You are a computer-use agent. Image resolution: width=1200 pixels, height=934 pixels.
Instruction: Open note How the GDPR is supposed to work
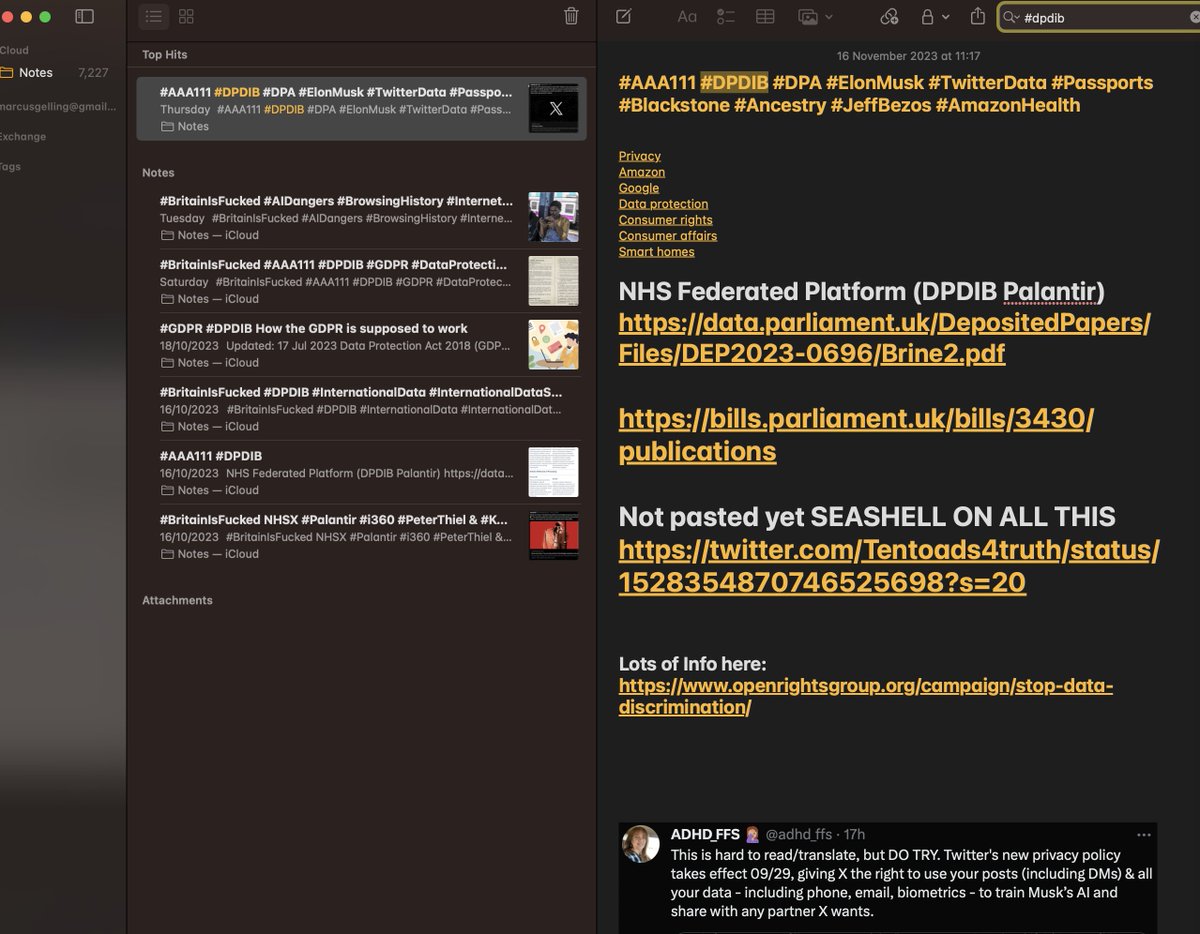pyautogui.click(x=361, y=345)
